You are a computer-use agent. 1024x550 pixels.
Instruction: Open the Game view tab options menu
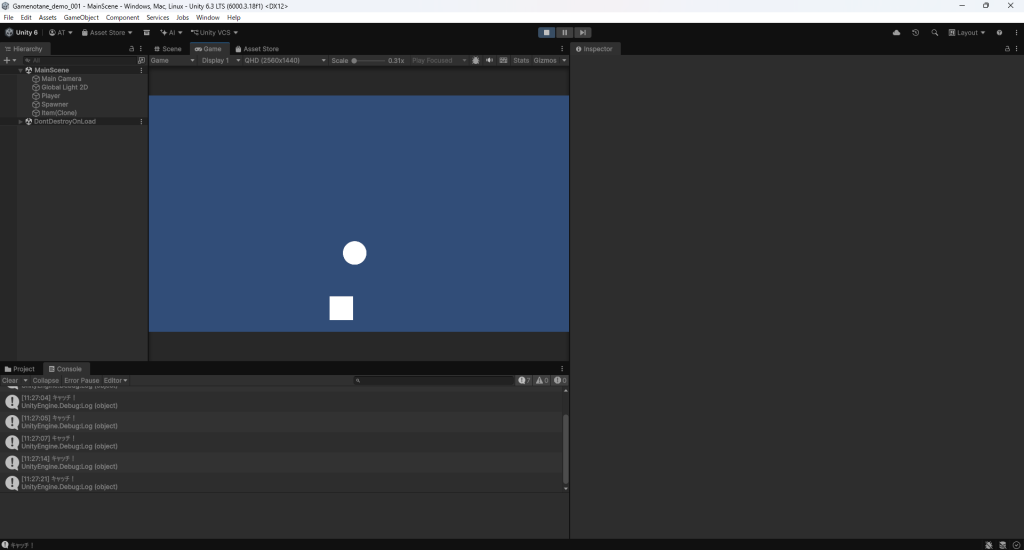tap(562, 49)
